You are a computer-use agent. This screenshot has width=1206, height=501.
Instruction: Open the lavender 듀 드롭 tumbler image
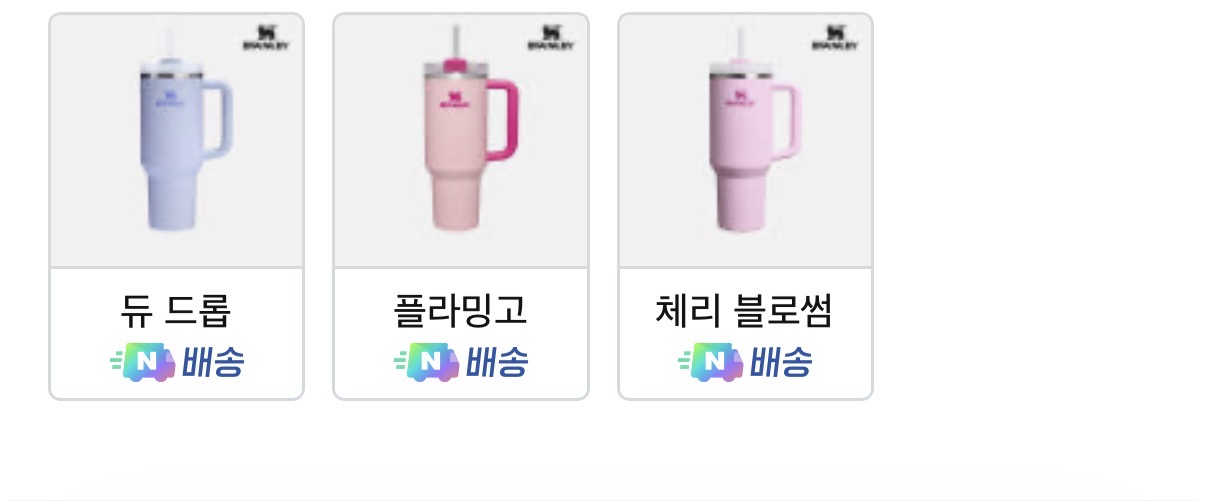tap(176, 141)
